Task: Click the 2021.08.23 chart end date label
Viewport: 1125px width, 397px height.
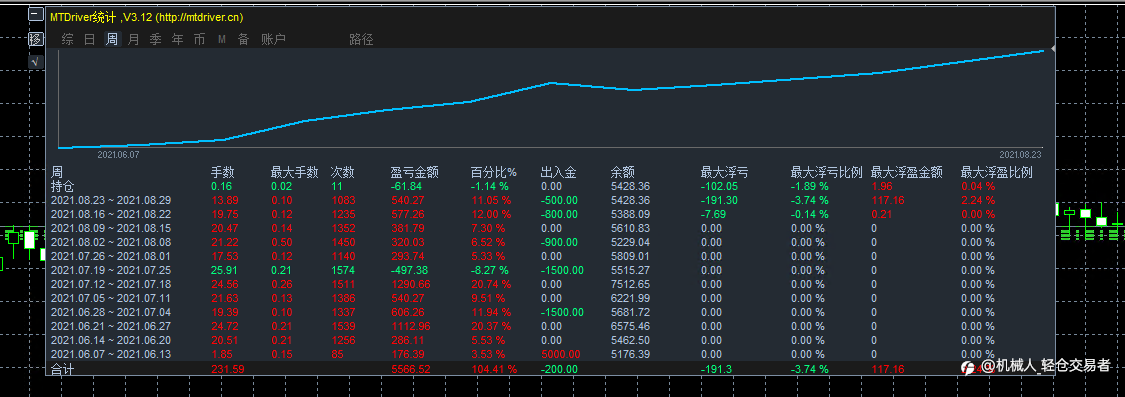Action: (1020, 154)
